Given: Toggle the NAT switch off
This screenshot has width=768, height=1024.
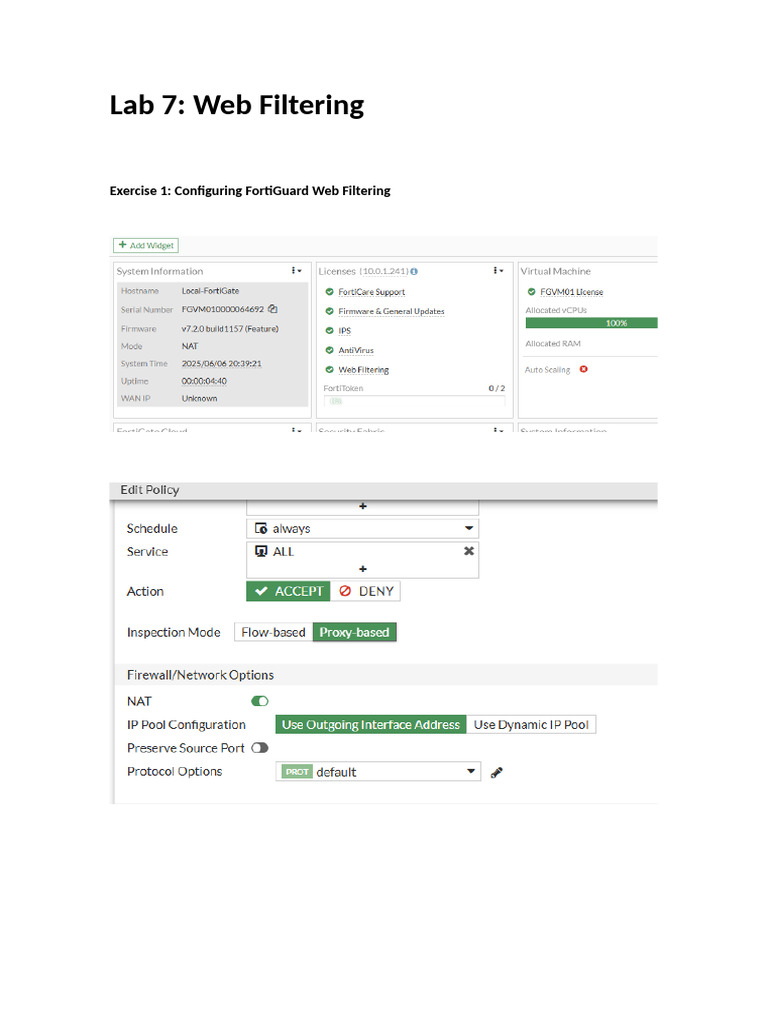Looking at the screenshot, I should 260,702.
